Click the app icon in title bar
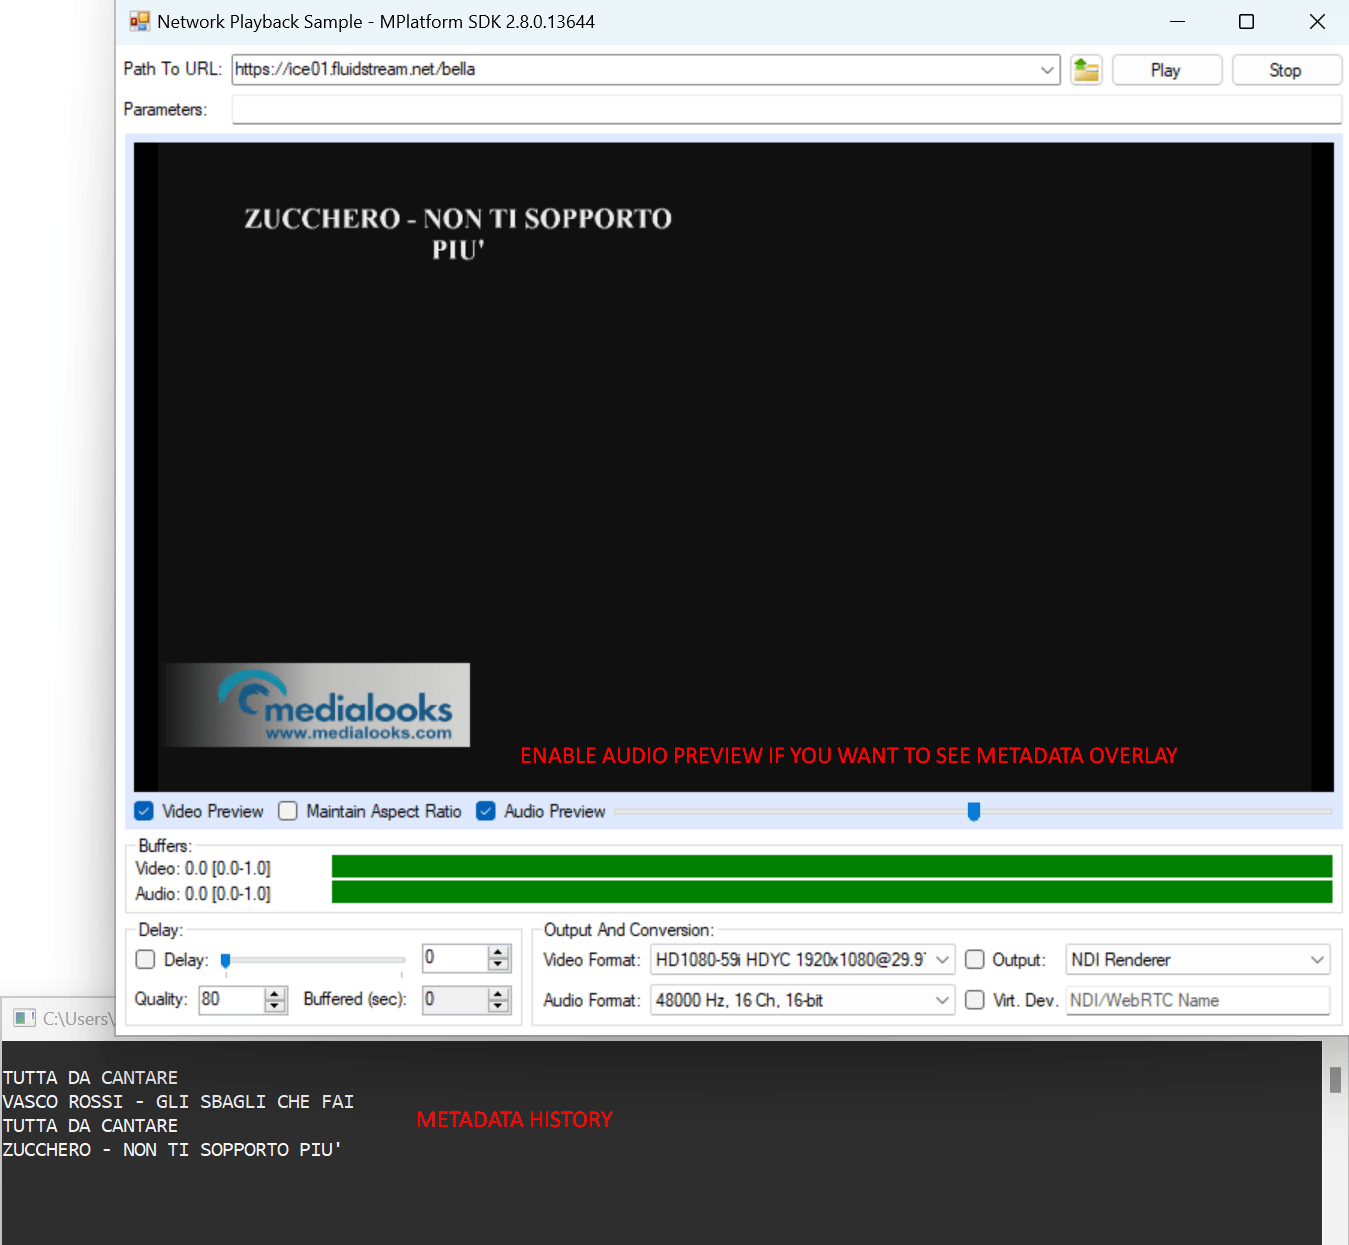 pos(140,21)
